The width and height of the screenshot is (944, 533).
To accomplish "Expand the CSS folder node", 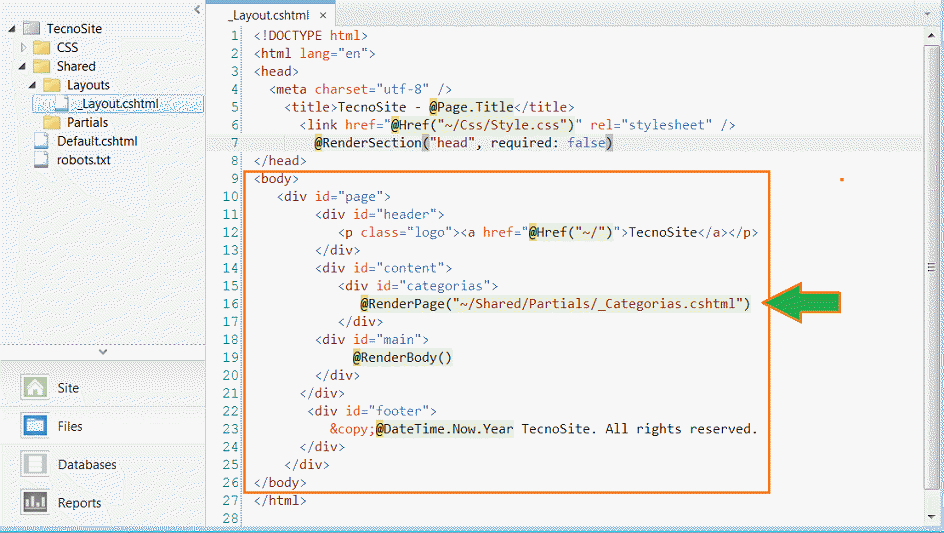I will tap(23, 47).
